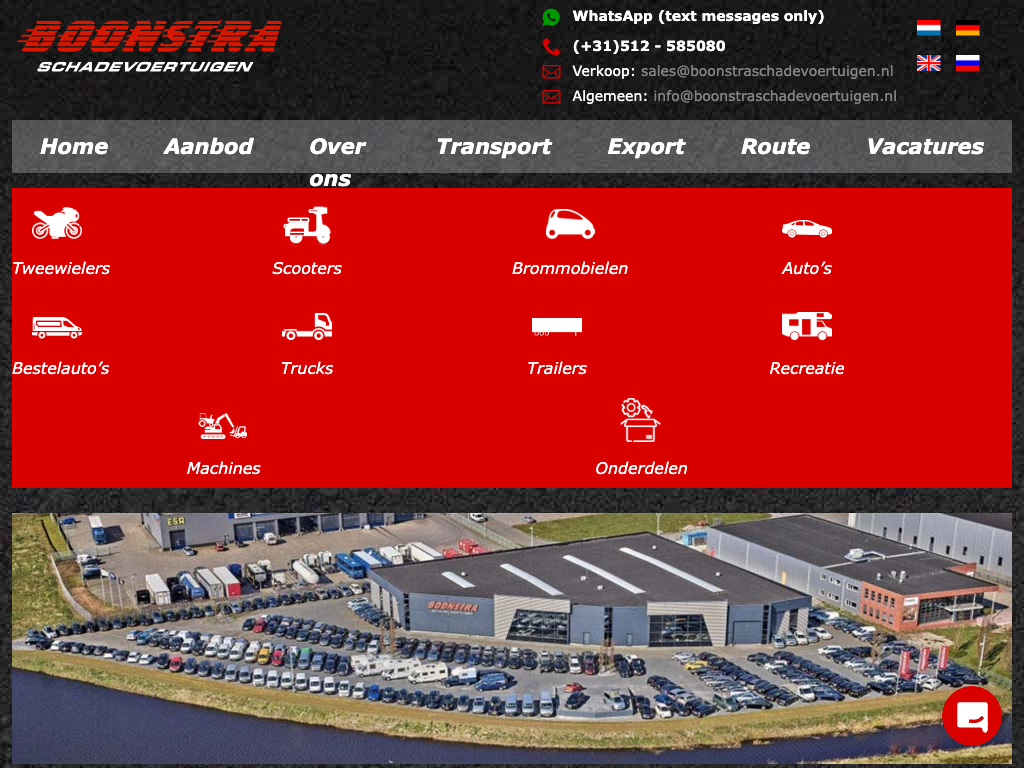
Task: Open the Vacatures menu item
Action: [925, 146]
